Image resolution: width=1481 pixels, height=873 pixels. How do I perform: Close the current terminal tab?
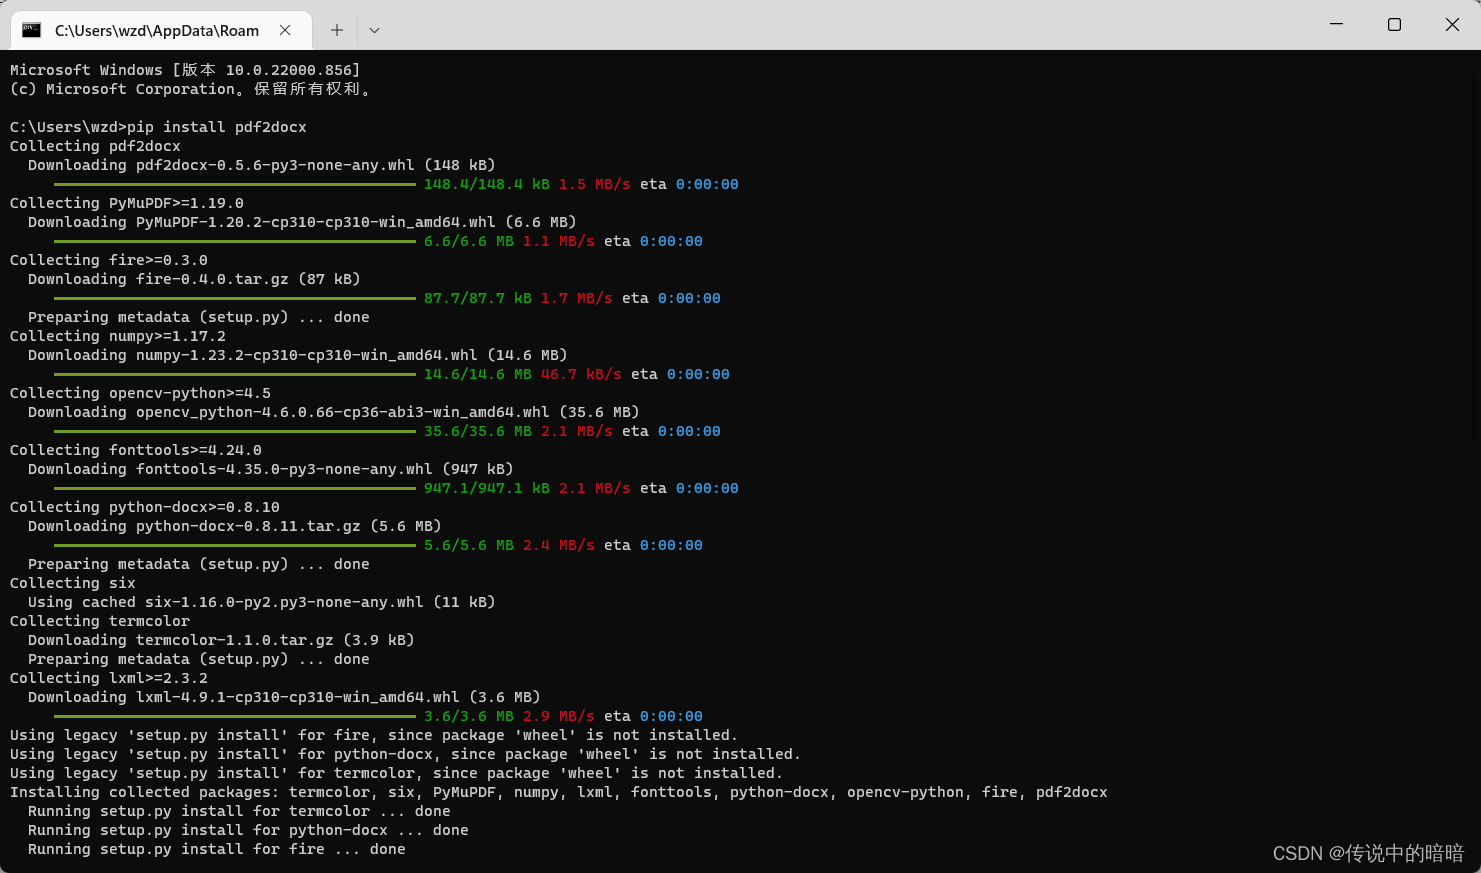[x=285, y=30]
